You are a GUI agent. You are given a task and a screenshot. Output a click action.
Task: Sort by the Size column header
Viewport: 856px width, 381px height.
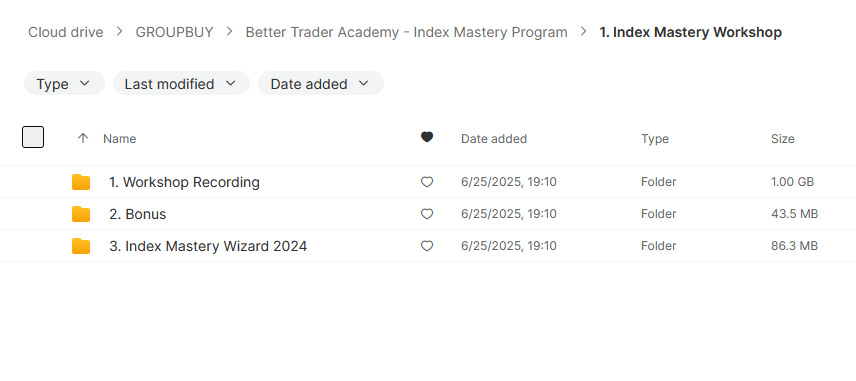782,139
